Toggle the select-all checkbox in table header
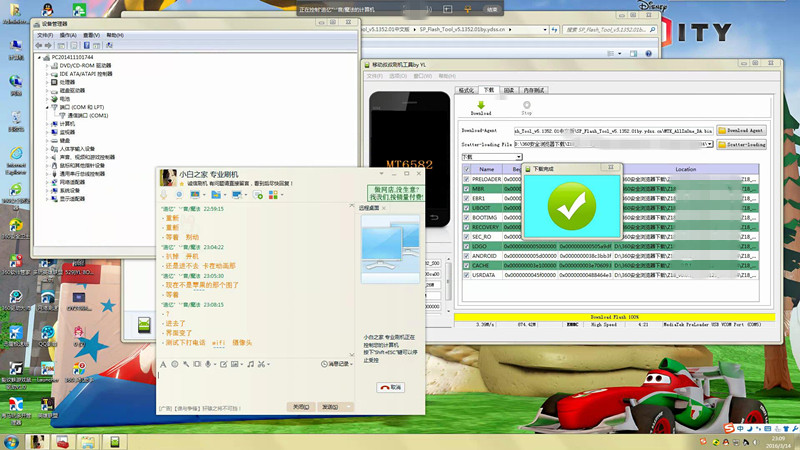800x450 pixels. pyautogui.click(x=466, y=169)
